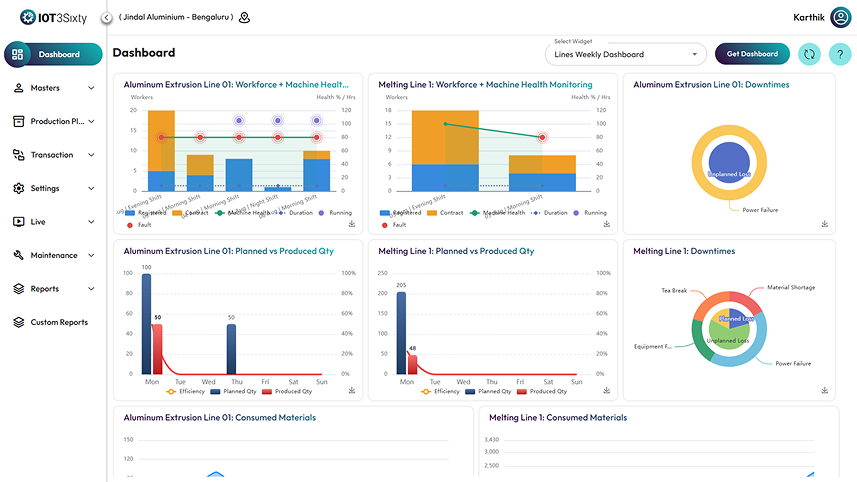The image size is (857, 482).
Task: Click the Reports layers icon
Action: tap(19, 289)
